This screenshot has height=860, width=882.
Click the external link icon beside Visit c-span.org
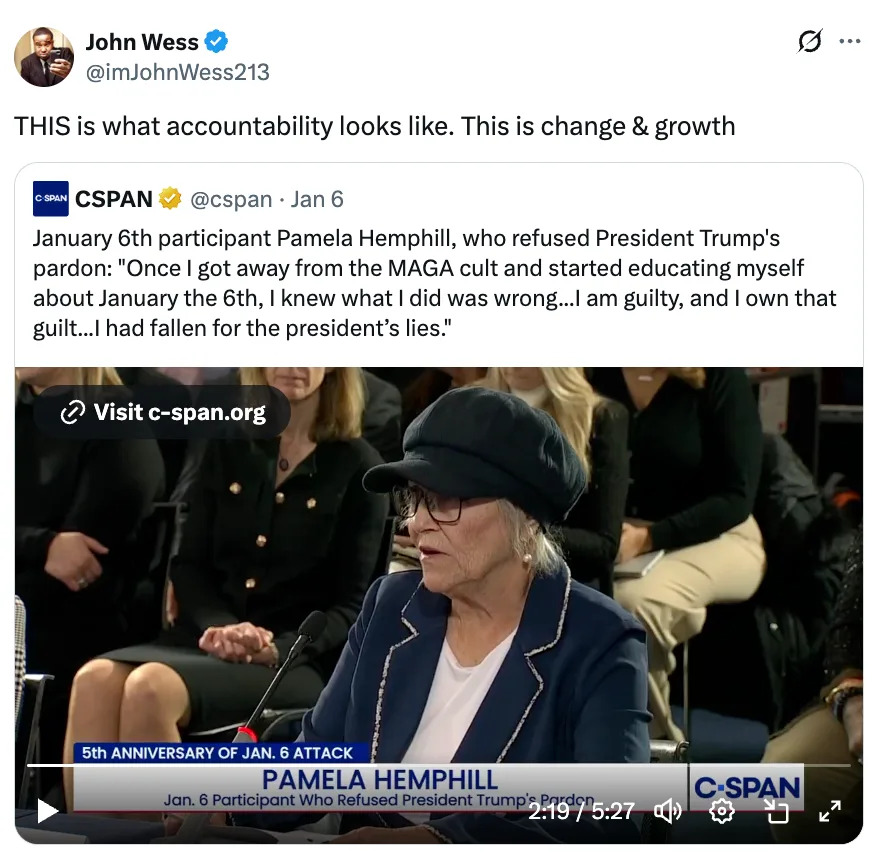pos(73,411)
